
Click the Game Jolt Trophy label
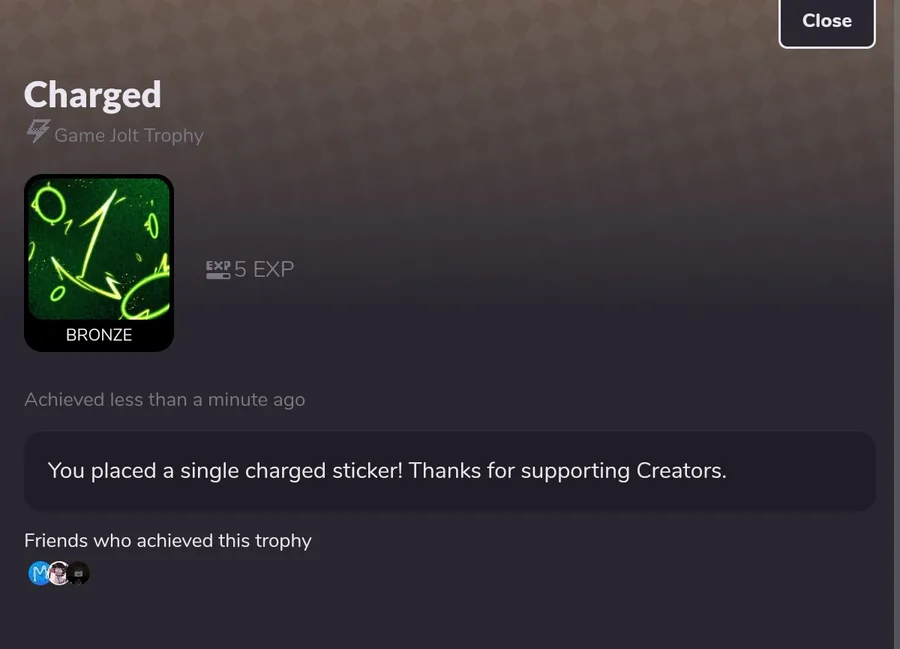point(129,135)
